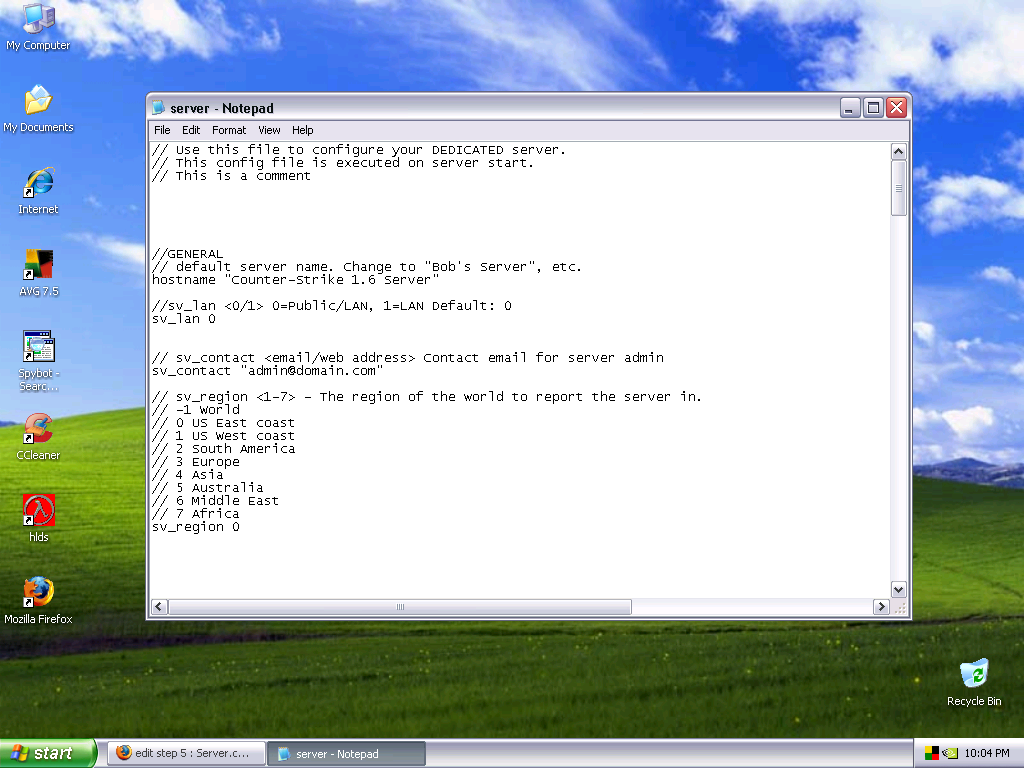Screen dimensions: 1024x768
Task: Click the '// 2 South America' line
Action: pyautogui.click(x=223, y=449)
